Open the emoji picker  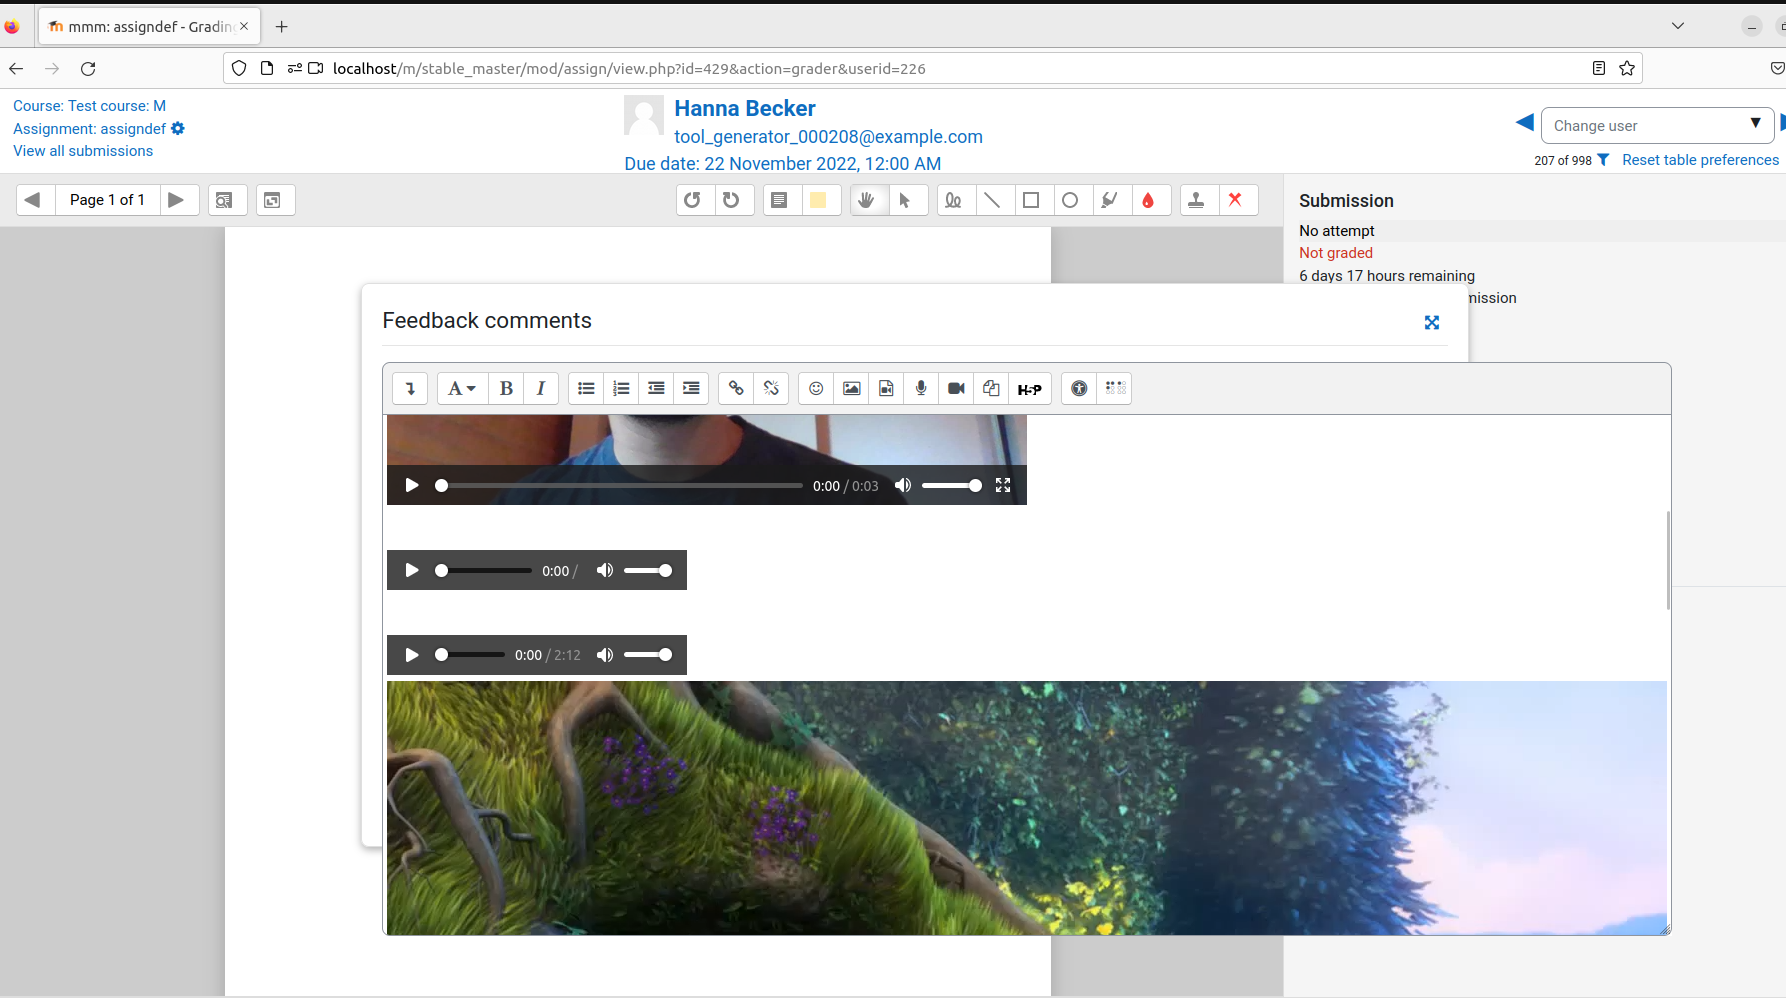tap(816, 388)
